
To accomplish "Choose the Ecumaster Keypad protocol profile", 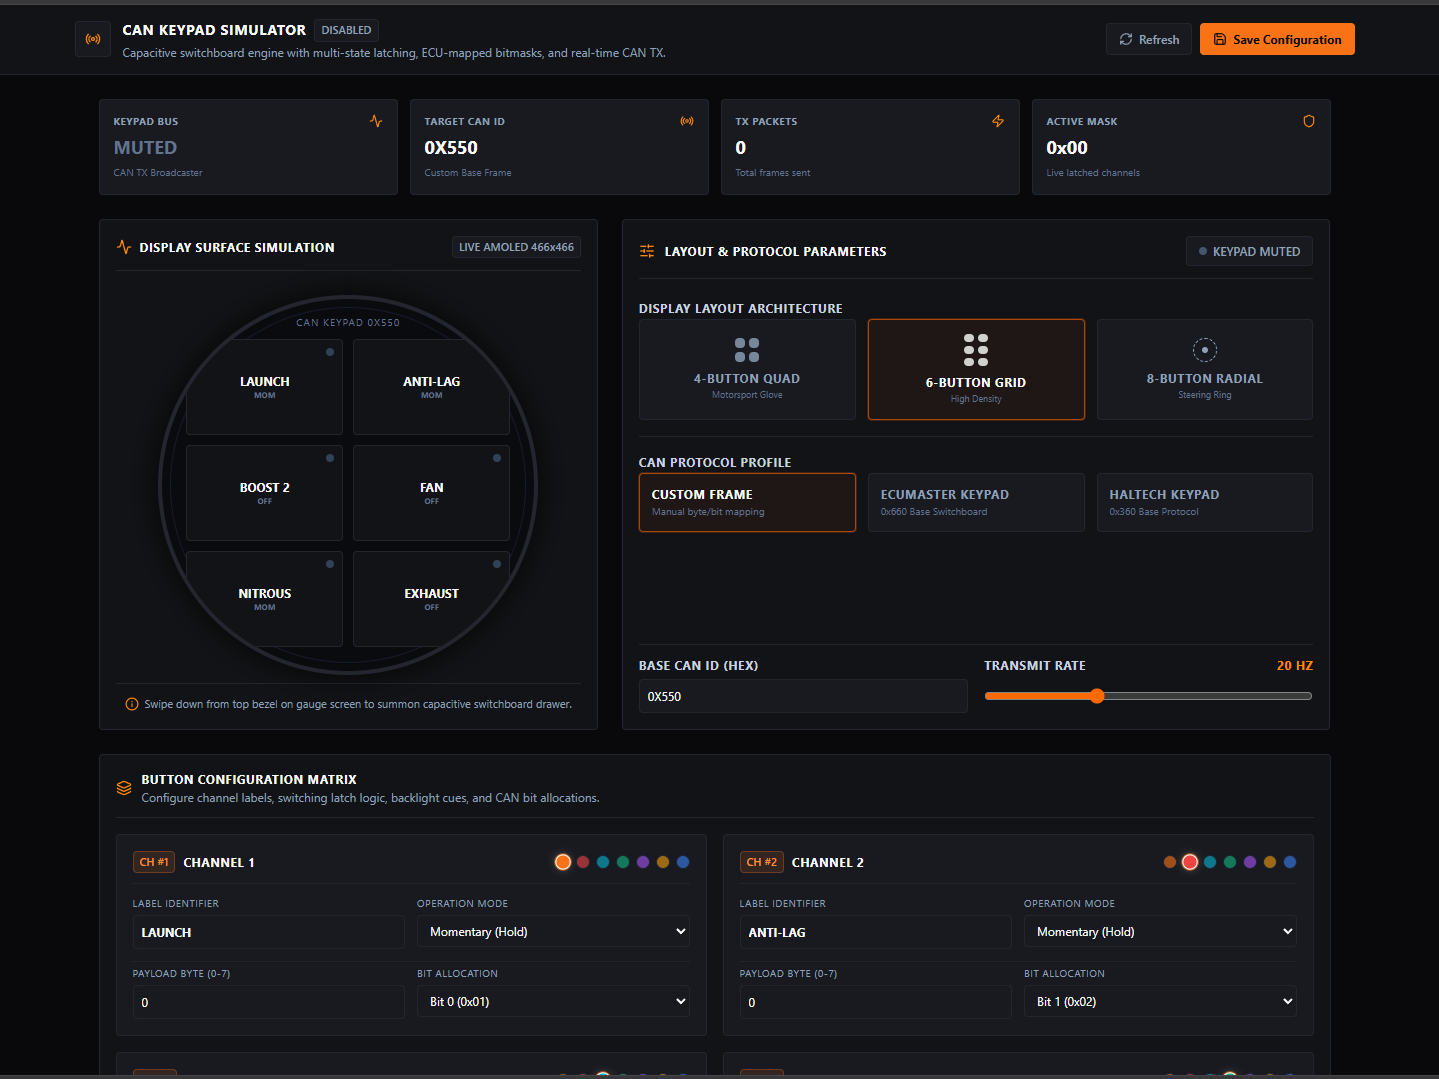I will 976,502.
